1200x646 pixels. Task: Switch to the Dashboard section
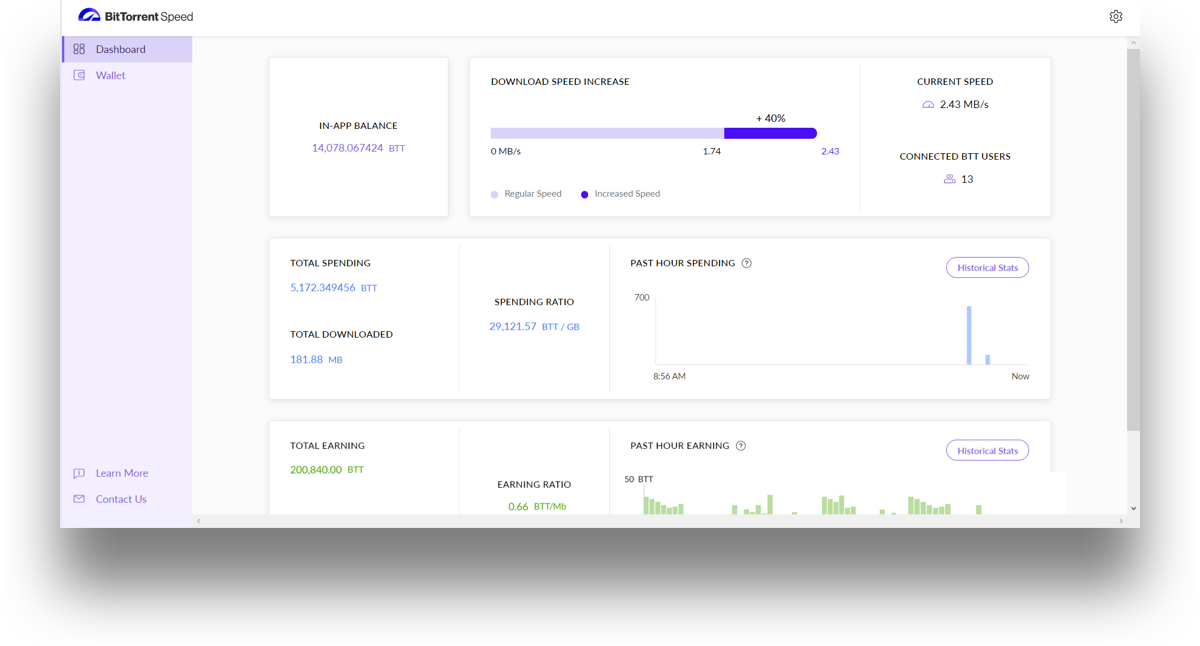(120, 48)
